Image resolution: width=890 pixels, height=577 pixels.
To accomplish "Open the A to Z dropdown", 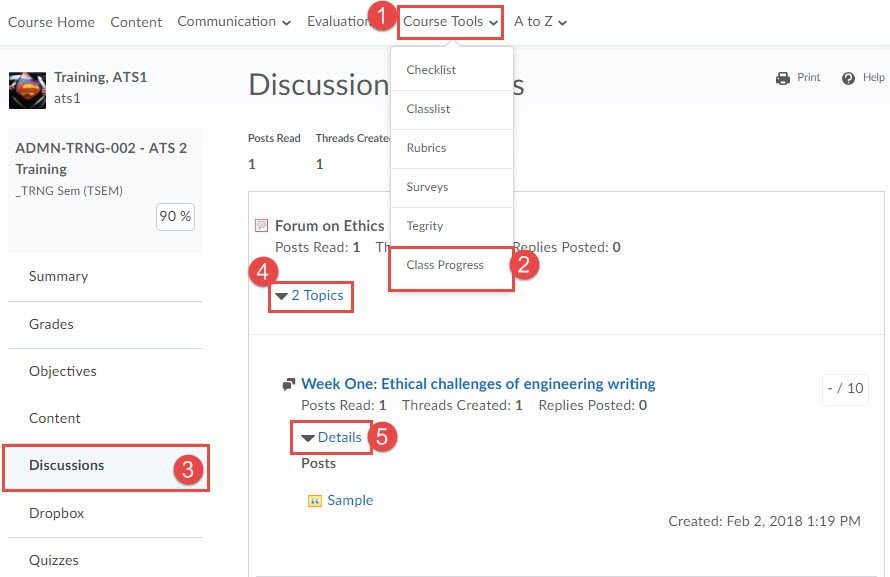I will pos(540,22).
